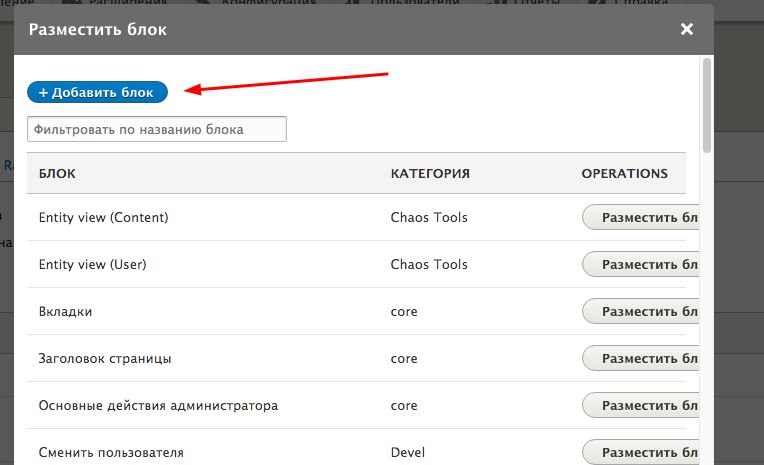Viewport: 764px width, 465px height.
Task: Click the + Добавить блок button
Action: tap(97, 92)
